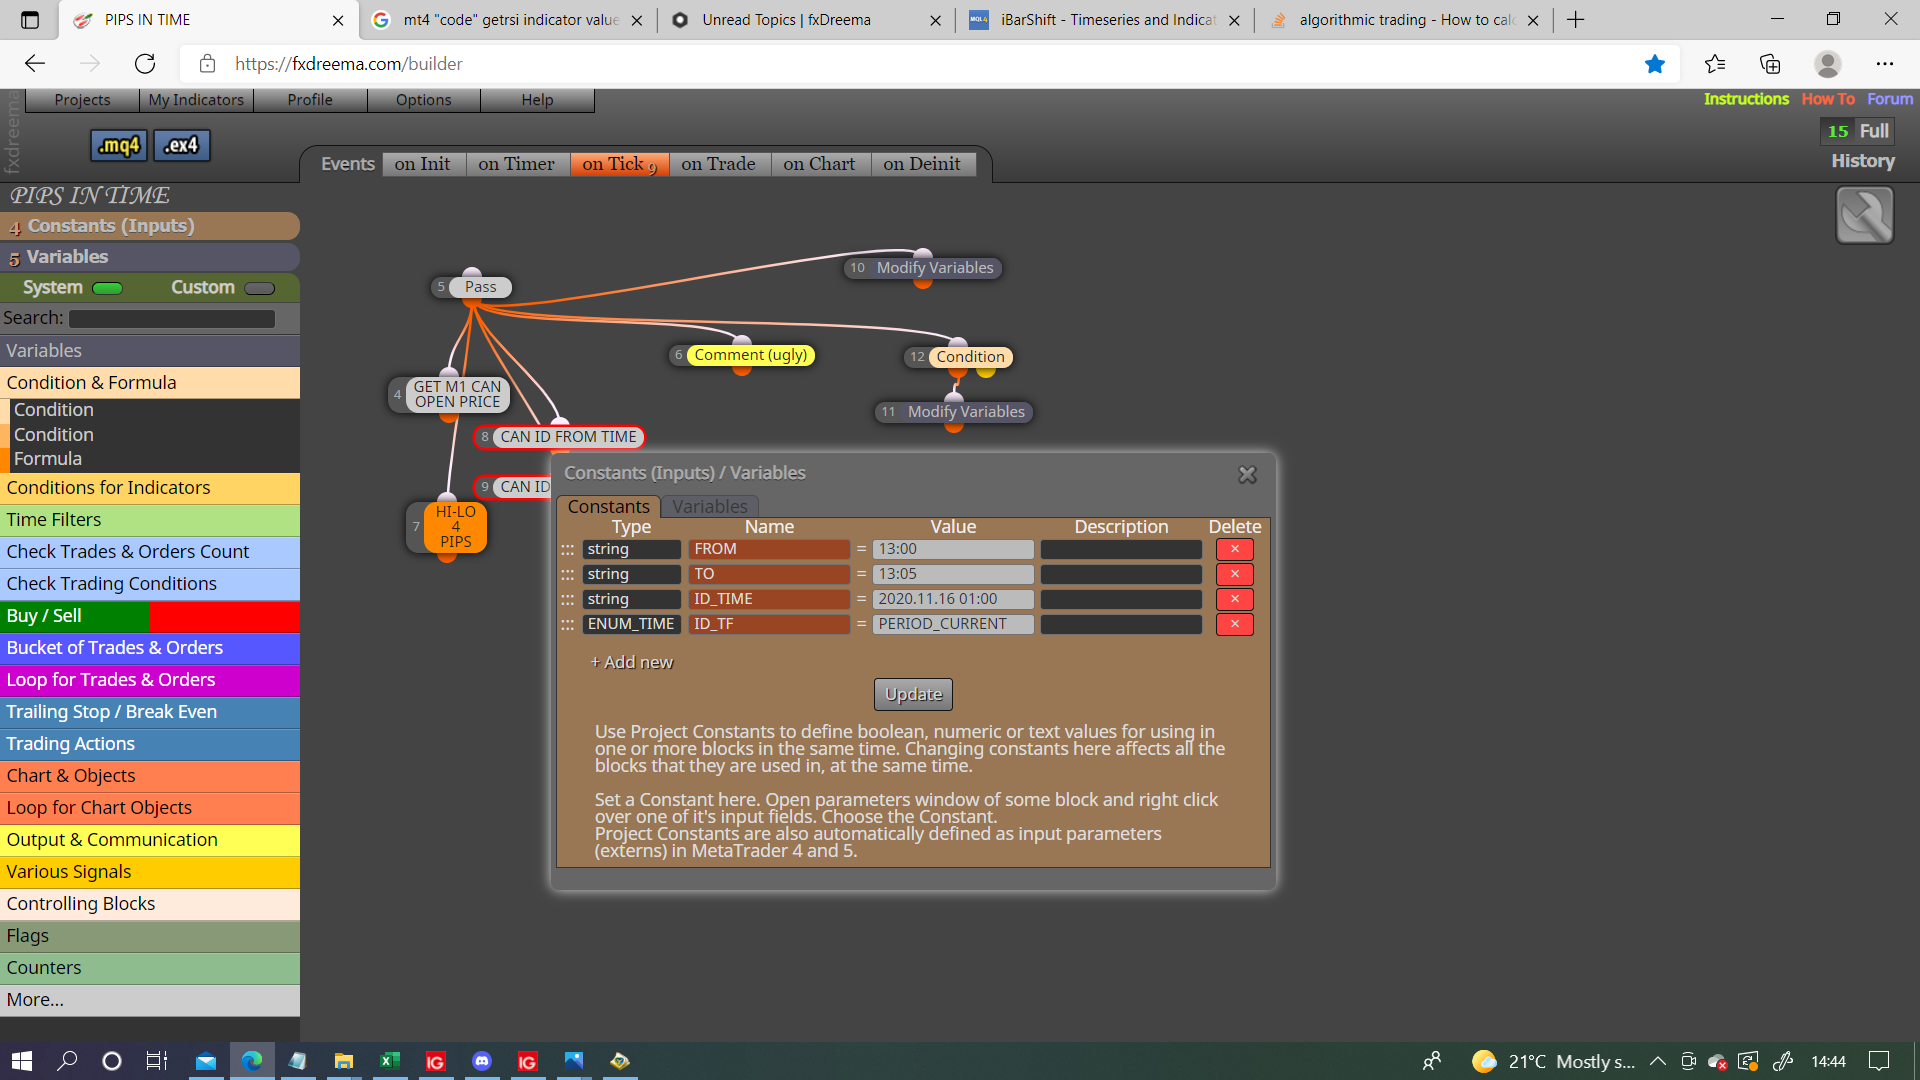Select the Pass block
The width and height of the screenshot is (1920, 1080).
point(480,287)
